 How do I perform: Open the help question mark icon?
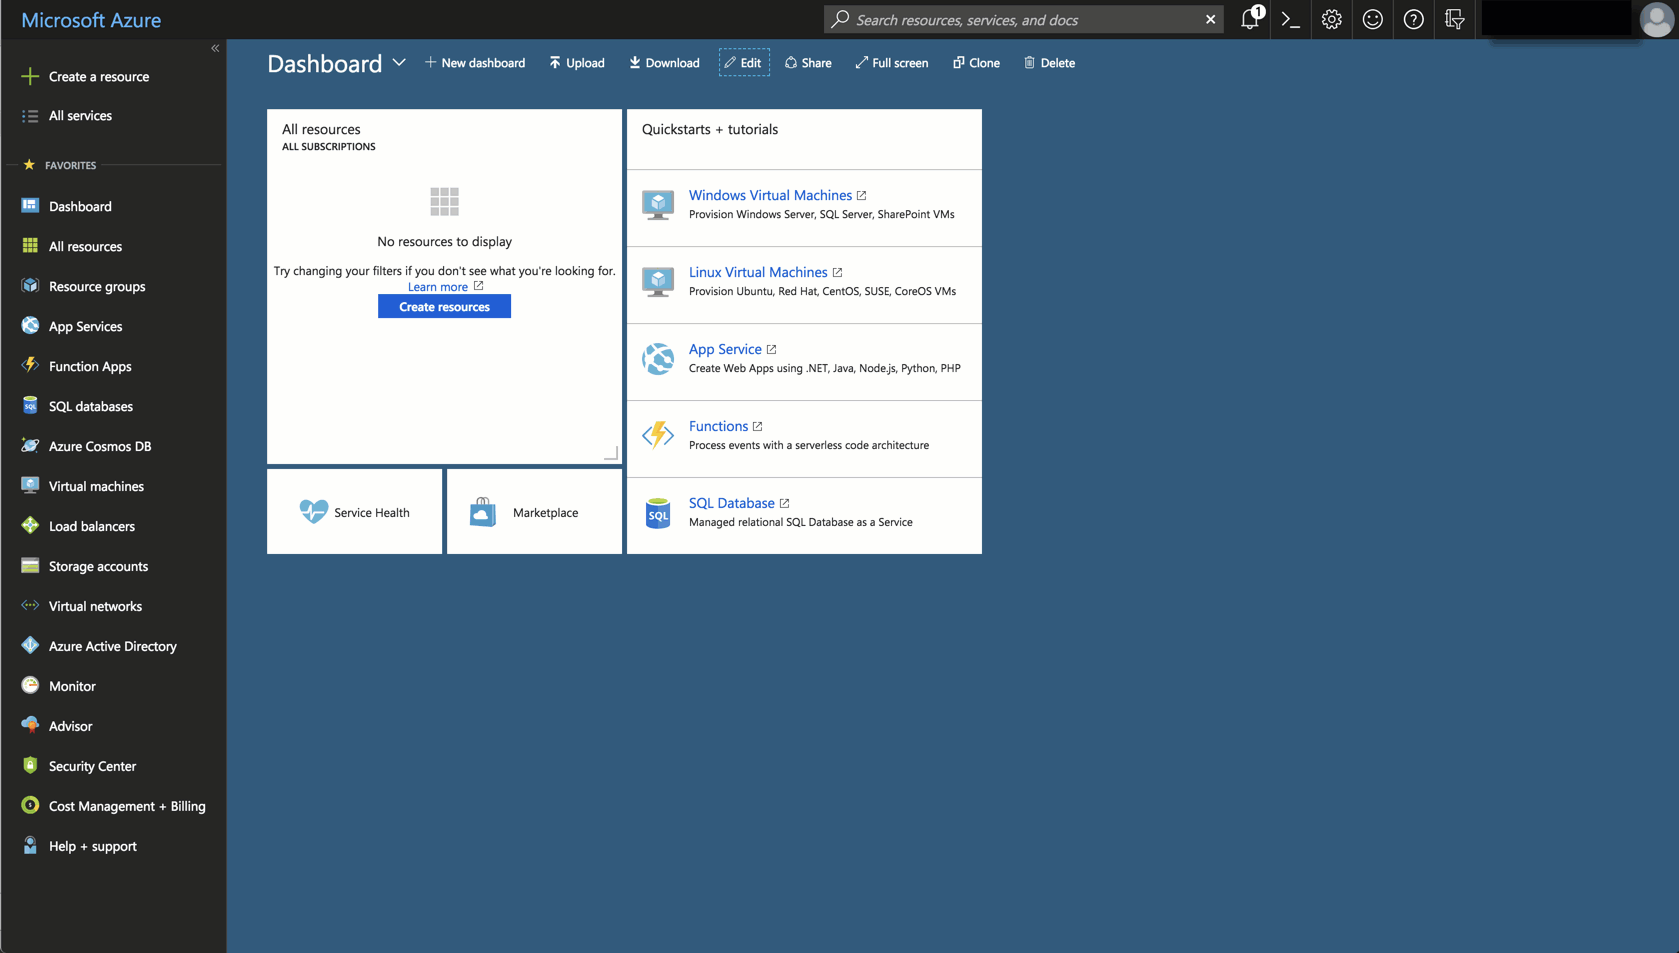(x=1413, y=19)
